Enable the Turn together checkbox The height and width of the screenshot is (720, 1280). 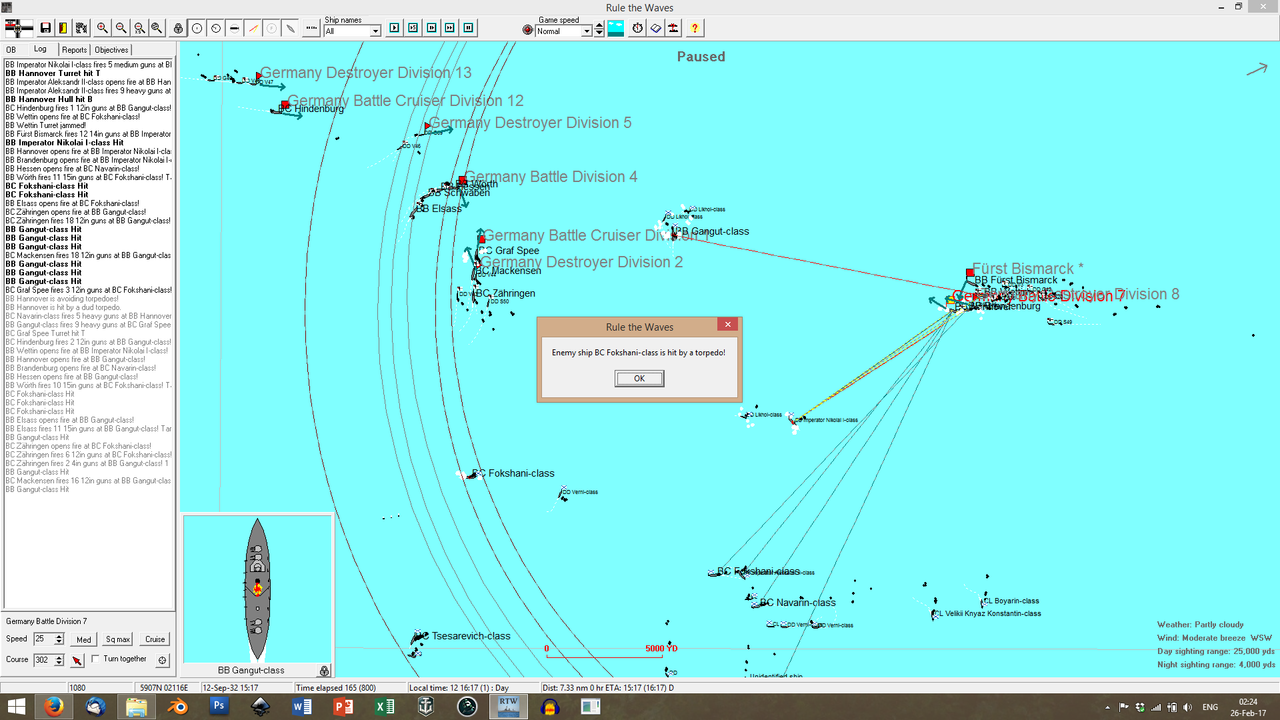coord(96,658)
